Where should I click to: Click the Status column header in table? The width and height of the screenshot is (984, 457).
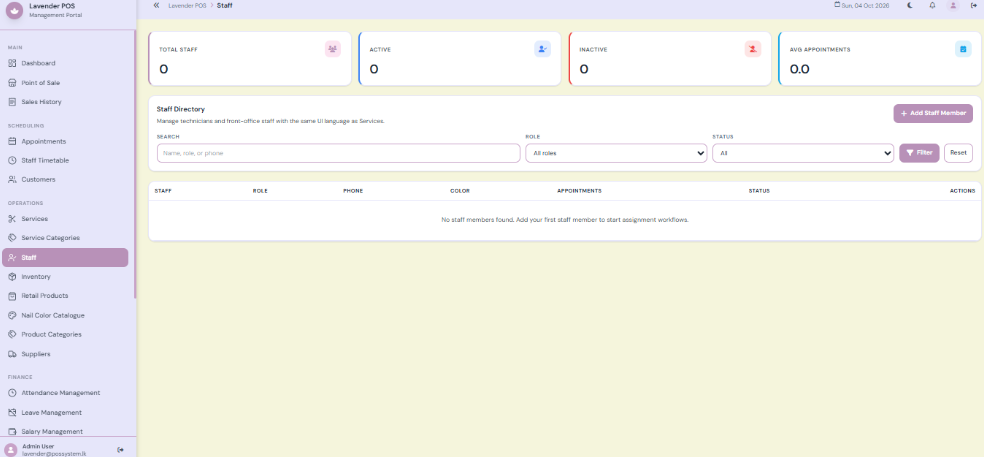point(759,191)
